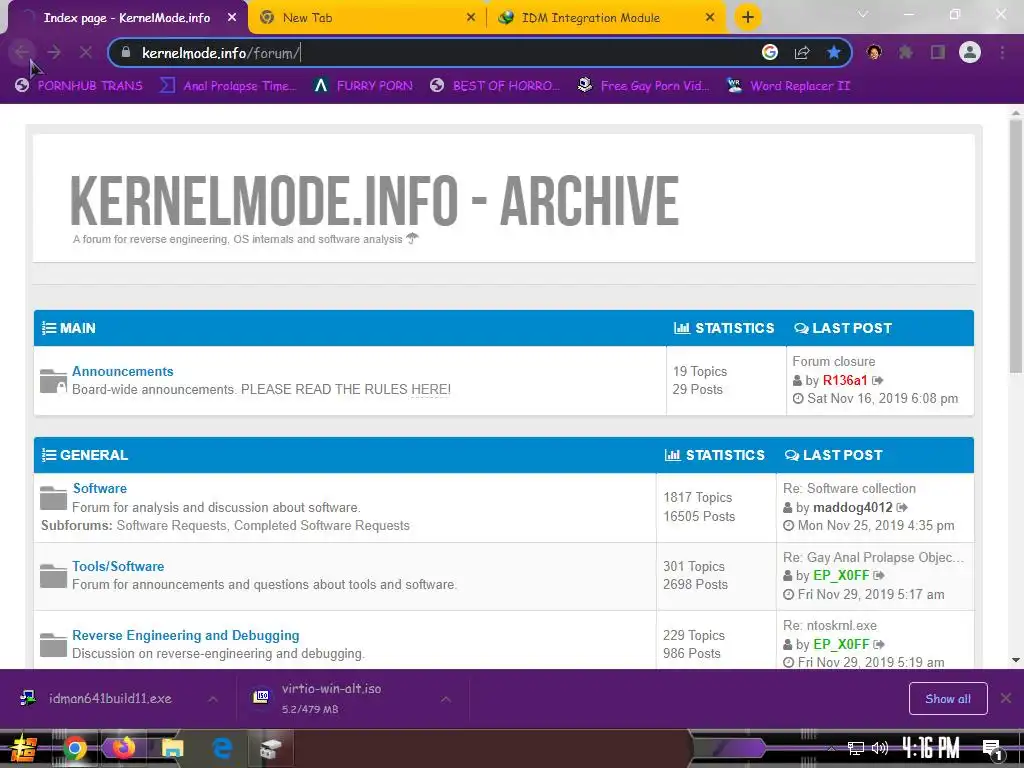Close the New Tab tab

coord(471,18)
